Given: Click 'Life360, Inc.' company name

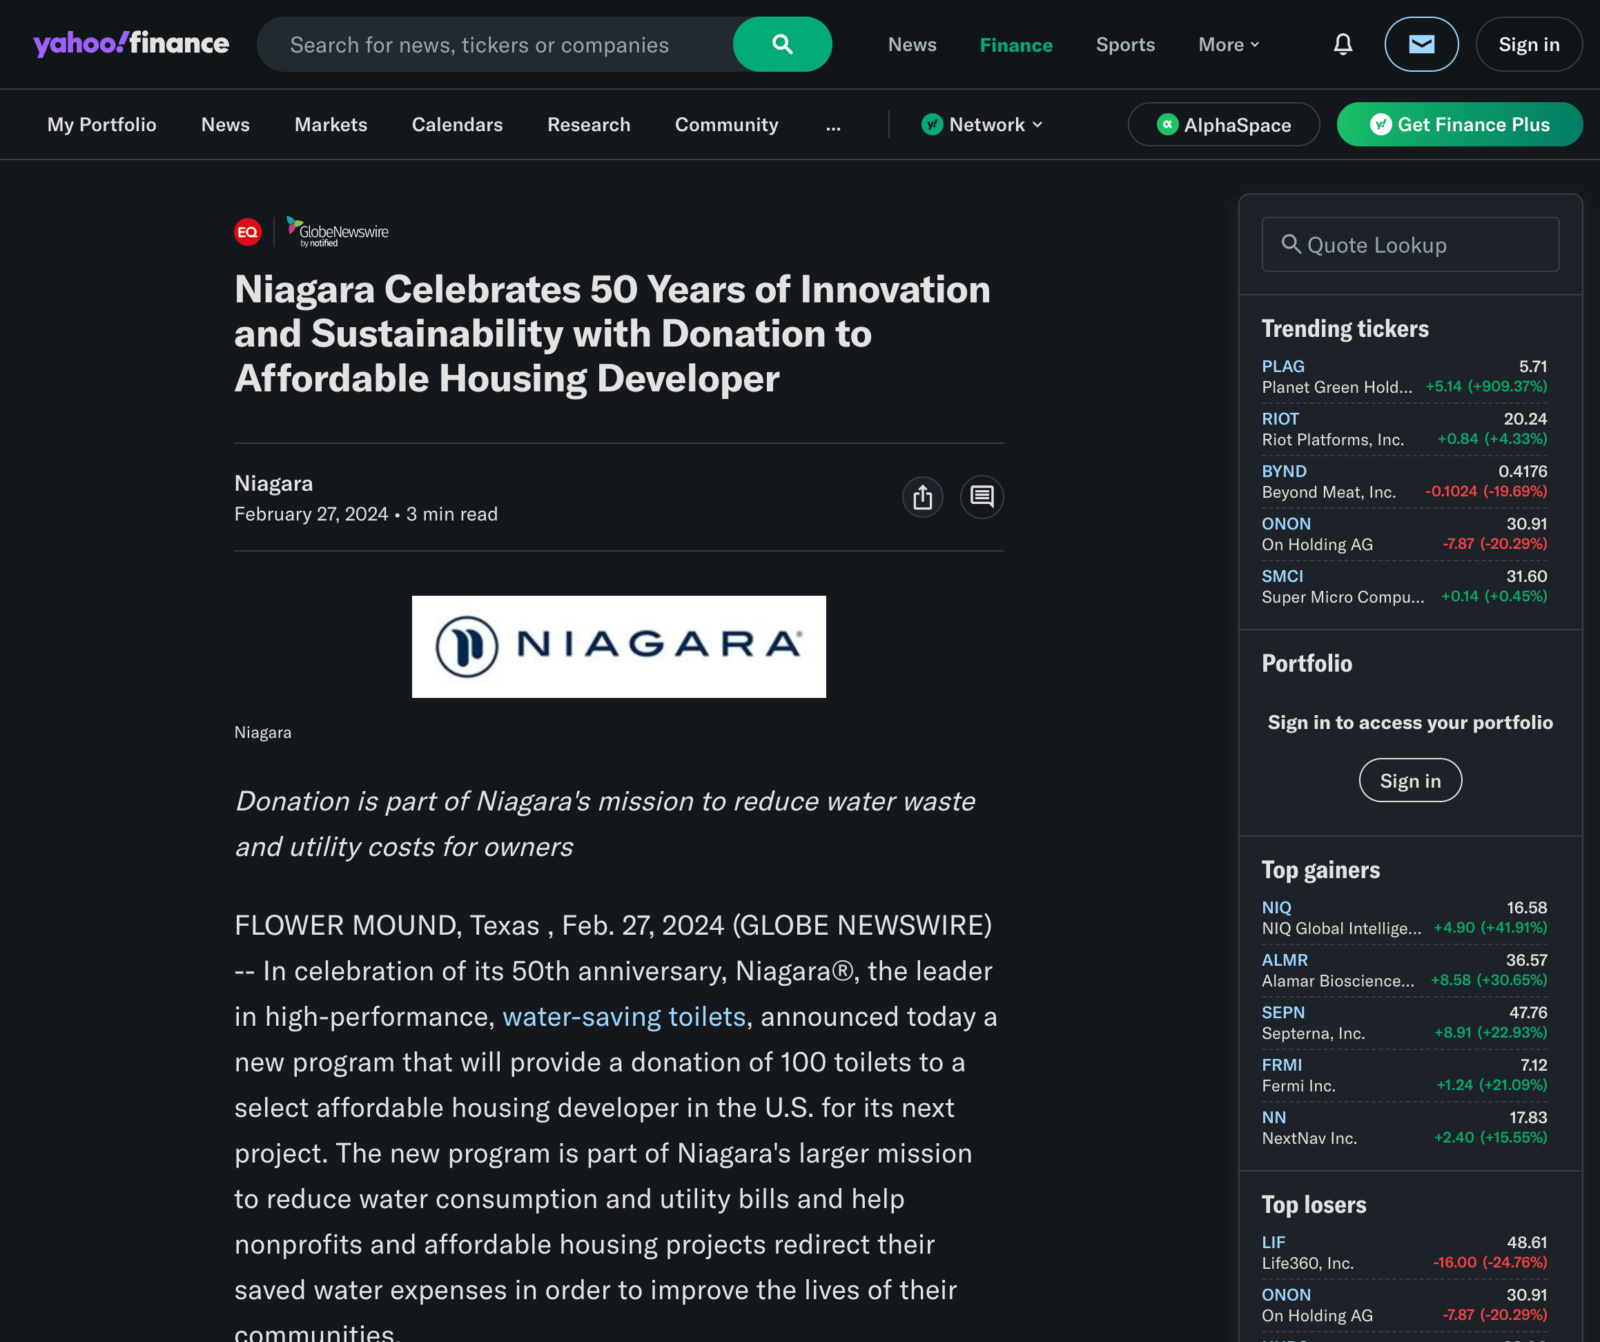Looking at the screenshot, I should pos(1307,1263).
